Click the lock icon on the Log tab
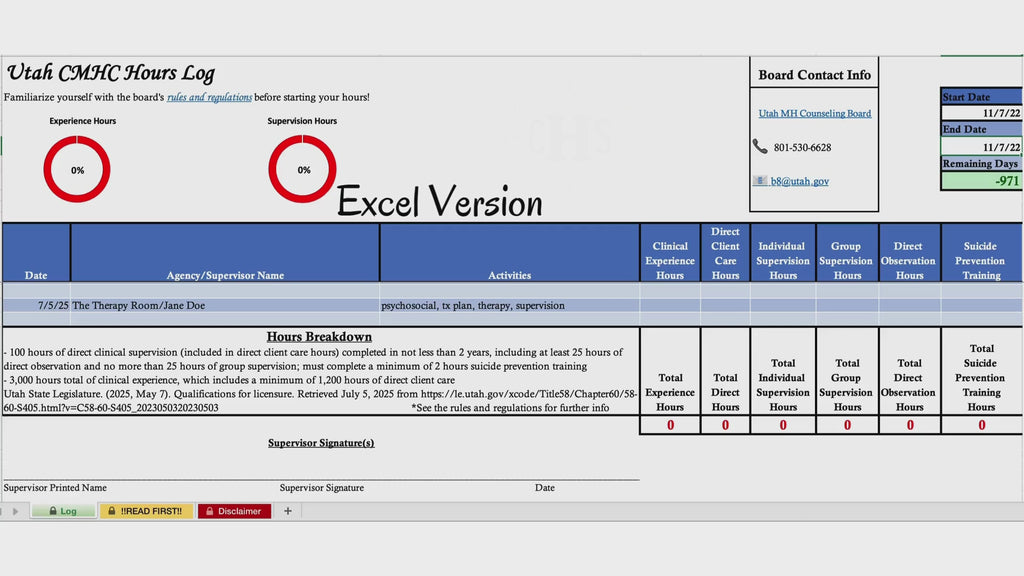 tap(53, 511)
